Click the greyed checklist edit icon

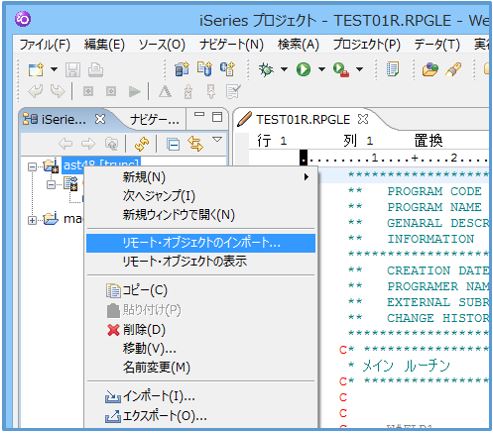tap(233, 91)
